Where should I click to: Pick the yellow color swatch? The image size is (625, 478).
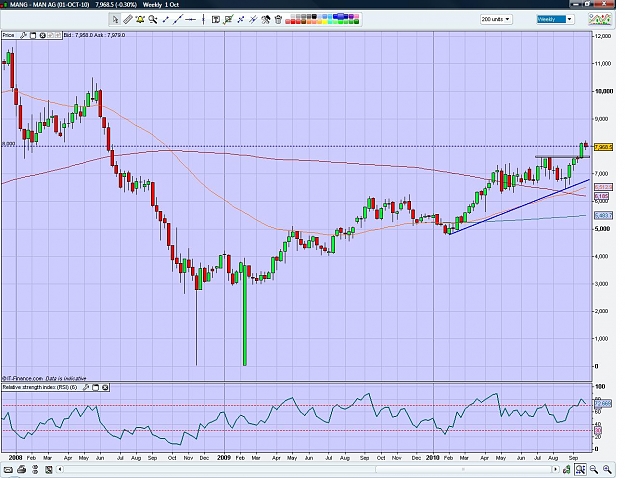(325, 22)
